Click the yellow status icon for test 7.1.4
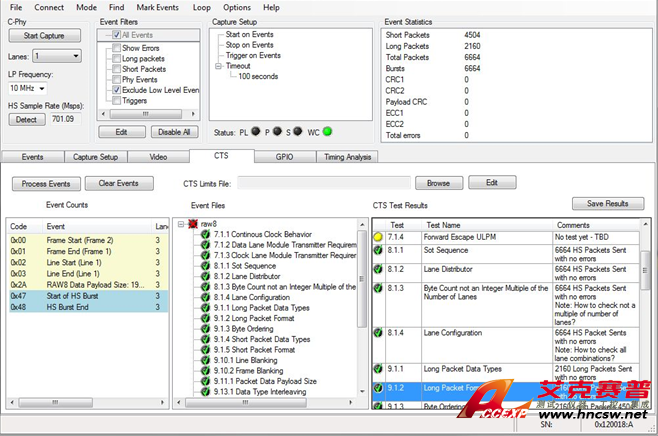658x436 pixels. (379, 238)
